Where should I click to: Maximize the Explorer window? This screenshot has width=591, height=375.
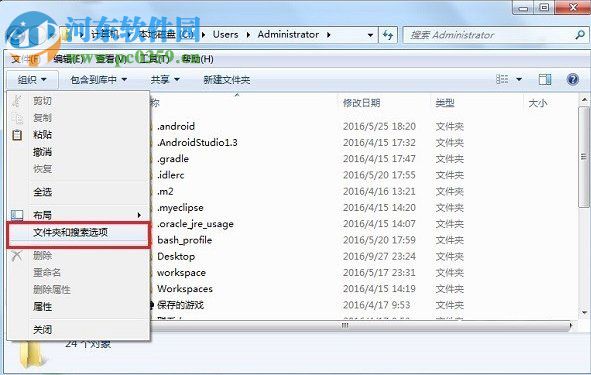tap(544, 7)
